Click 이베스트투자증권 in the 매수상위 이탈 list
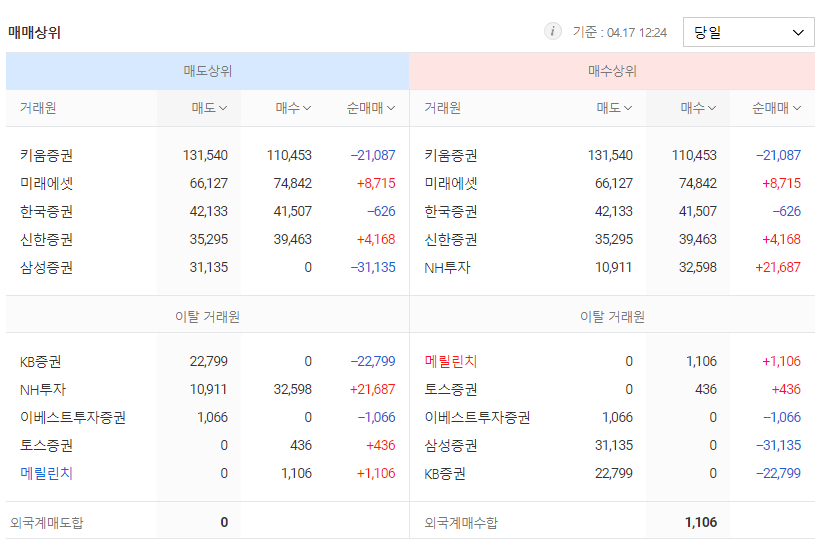 tap(477, 417)
